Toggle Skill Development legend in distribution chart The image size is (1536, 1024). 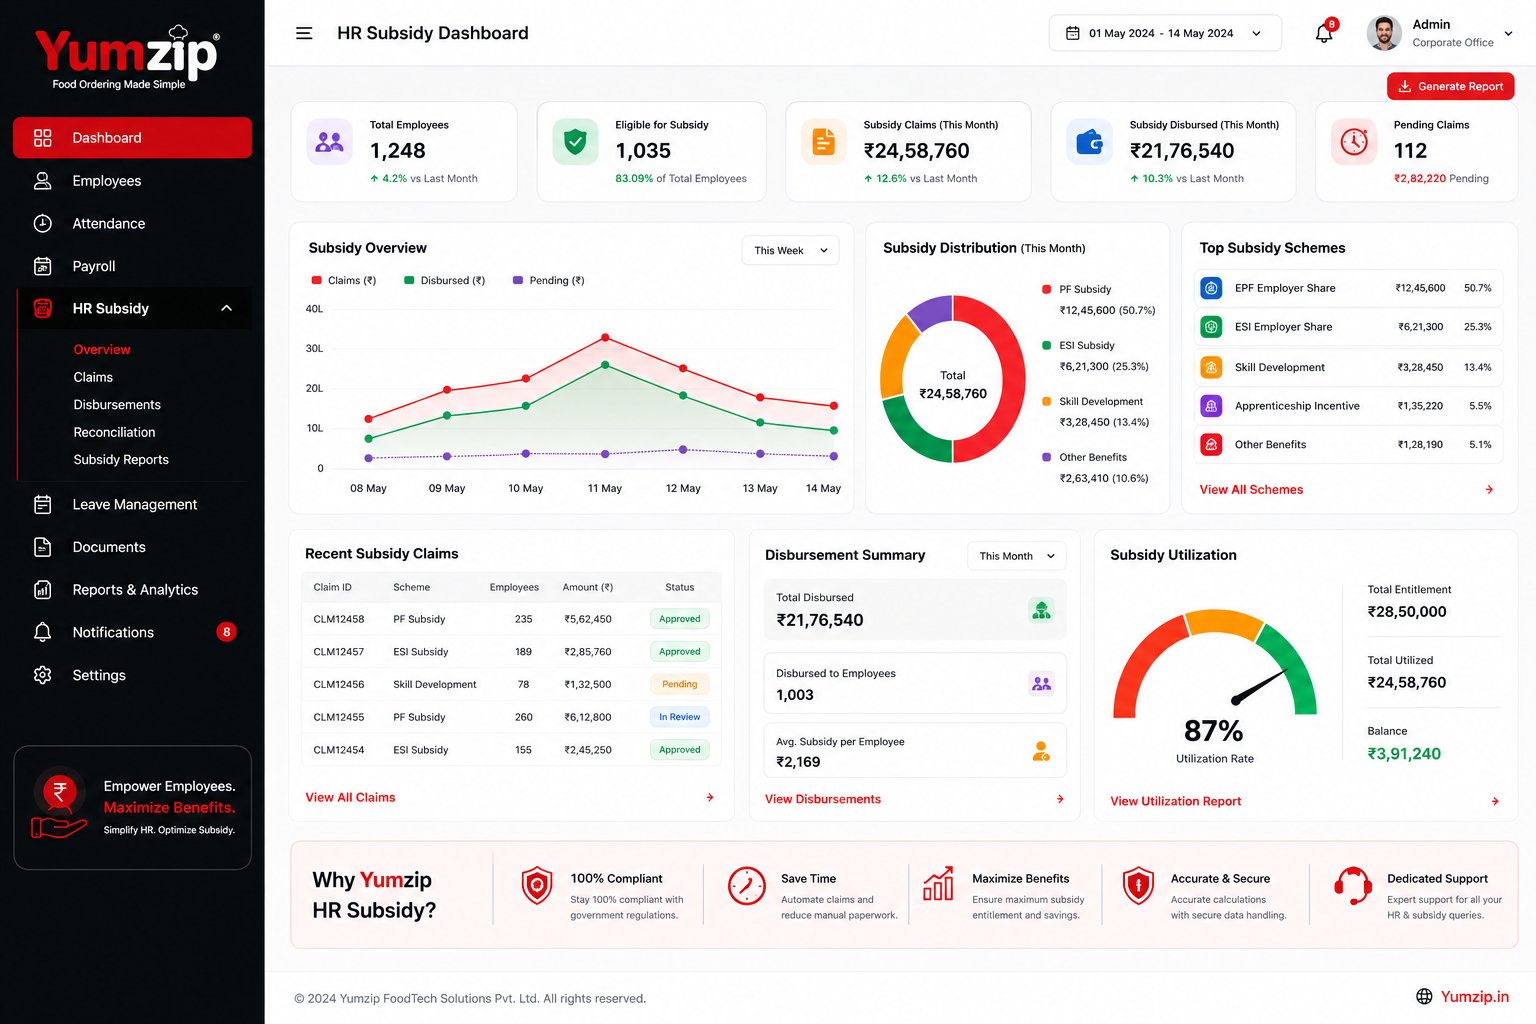click(1092, 401)
